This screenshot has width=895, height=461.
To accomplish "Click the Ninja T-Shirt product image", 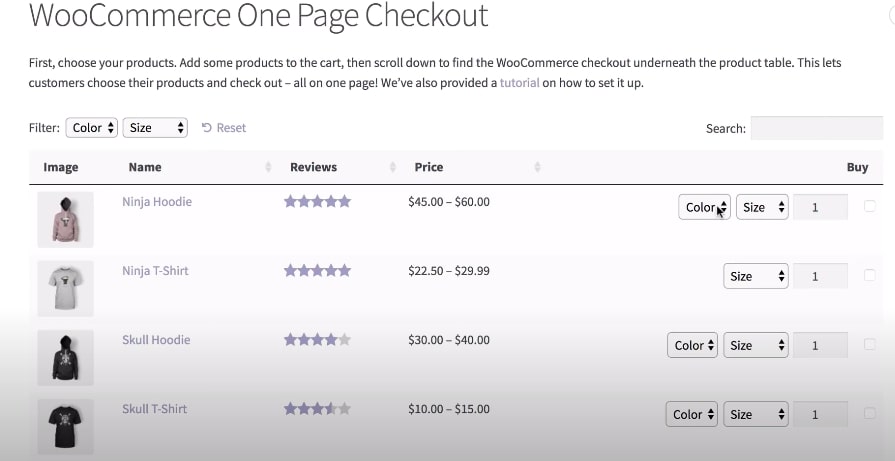I will [65, 288].
